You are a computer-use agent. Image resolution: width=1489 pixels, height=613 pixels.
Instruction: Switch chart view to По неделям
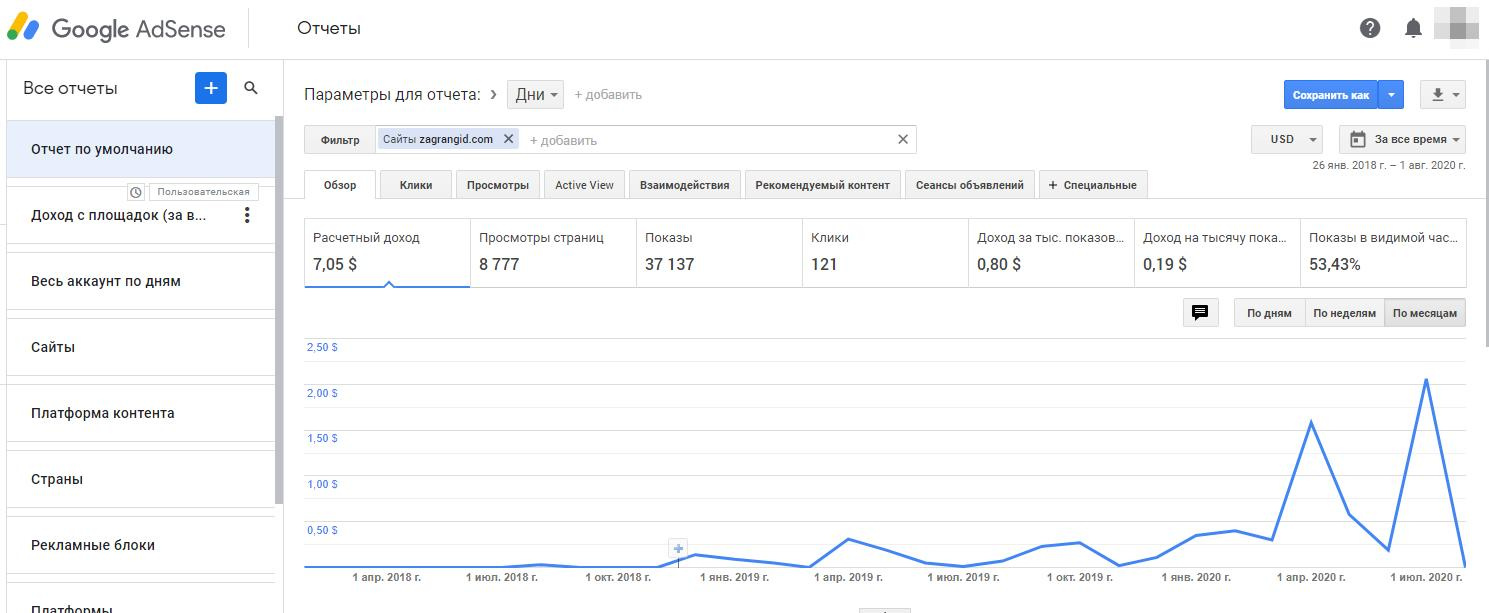tap(1344, 313)
